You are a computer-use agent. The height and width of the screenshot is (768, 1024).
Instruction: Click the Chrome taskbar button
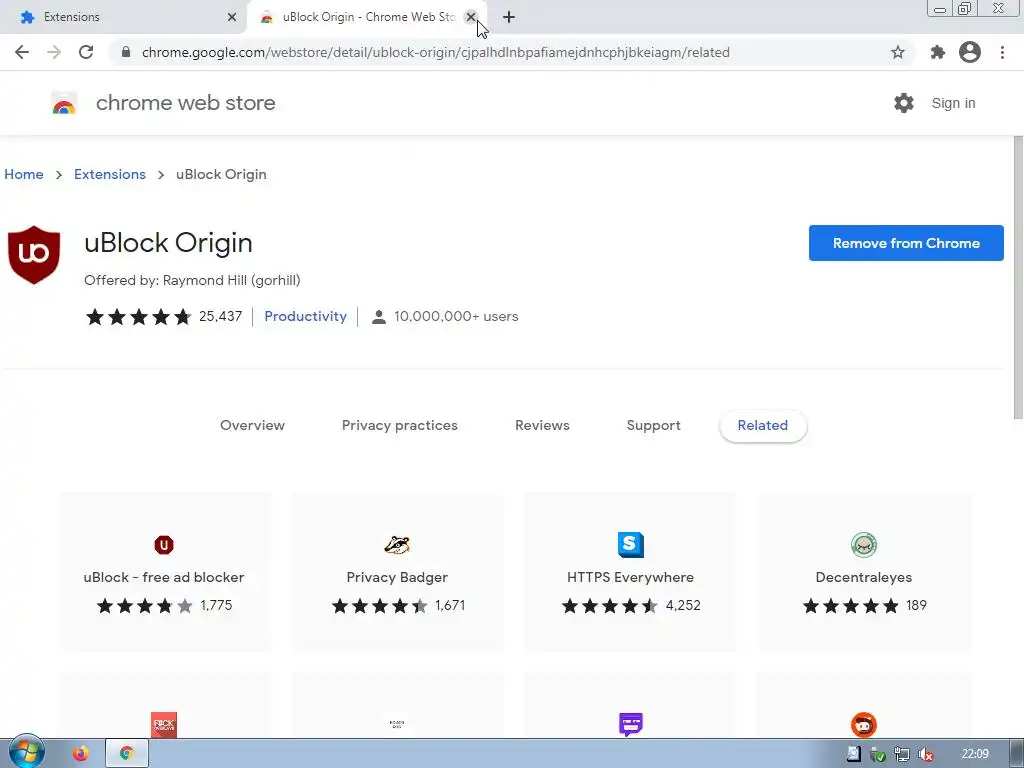127,754
